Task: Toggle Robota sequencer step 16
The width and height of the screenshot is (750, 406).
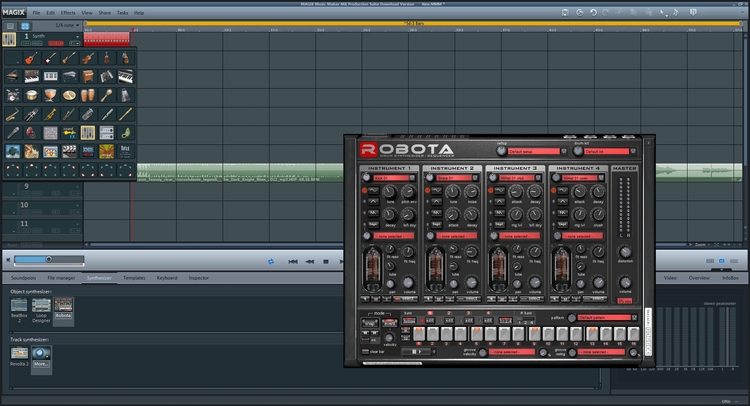Action: tap(633, 332)
